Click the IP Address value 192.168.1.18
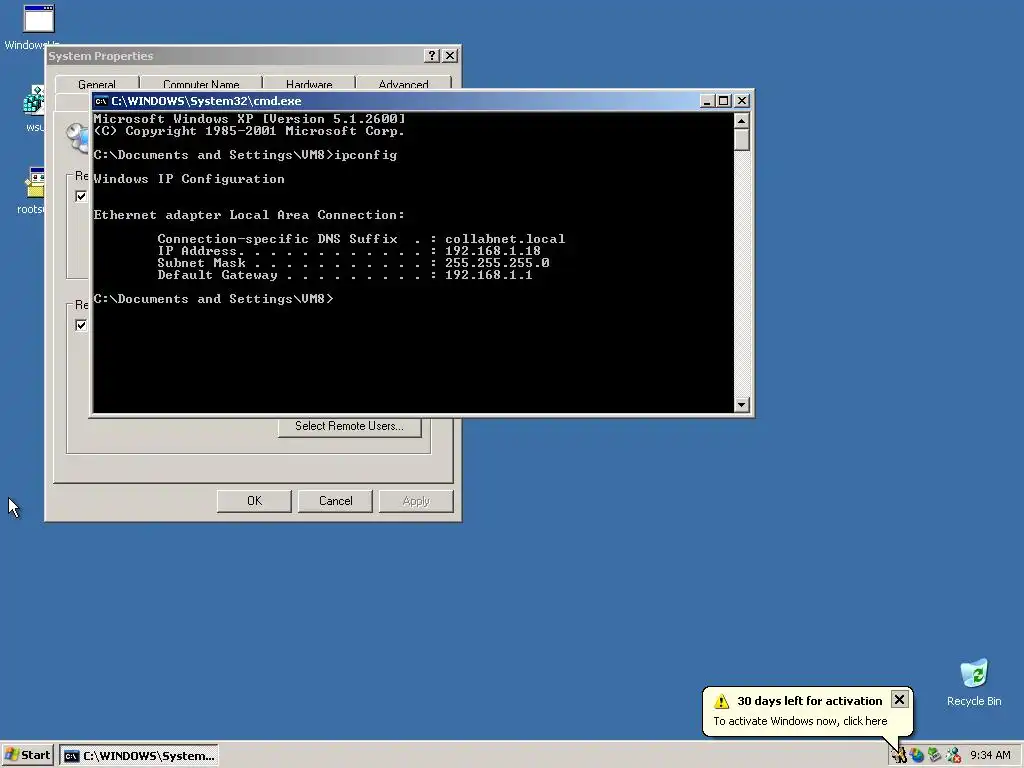 point(492,251)
